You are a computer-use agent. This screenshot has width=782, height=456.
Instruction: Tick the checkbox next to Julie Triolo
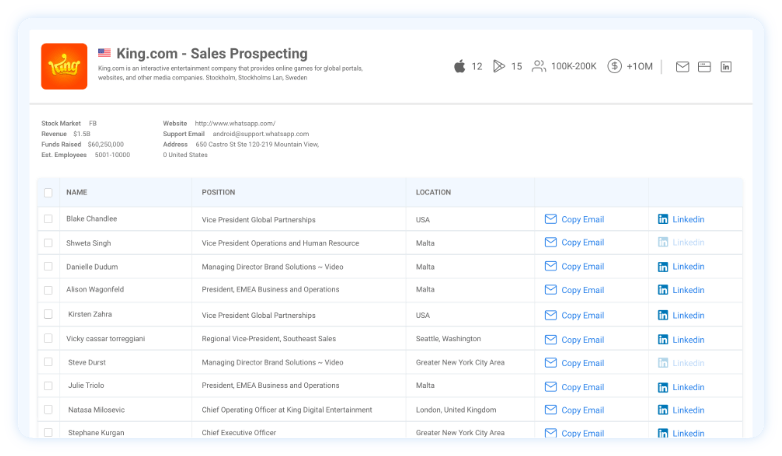(x=48, y=386)
